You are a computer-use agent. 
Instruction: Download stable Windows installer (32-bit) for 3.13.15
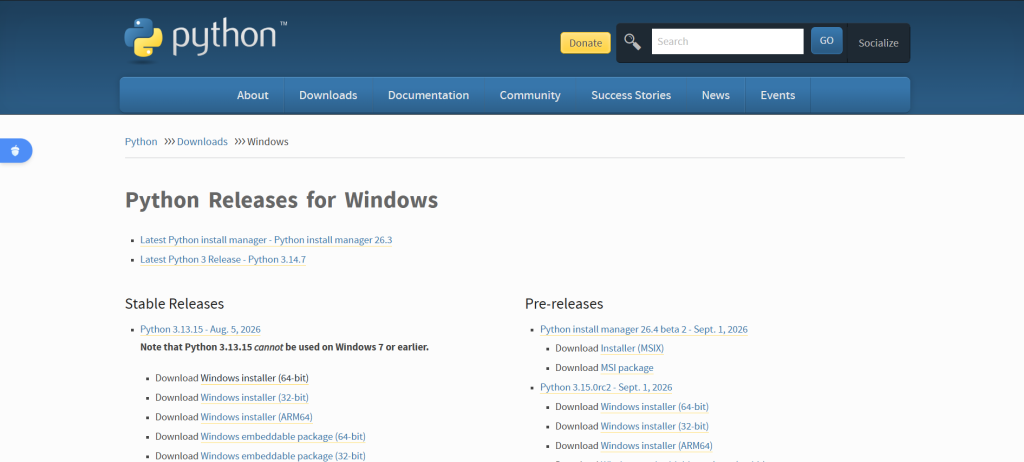(255, 398)
